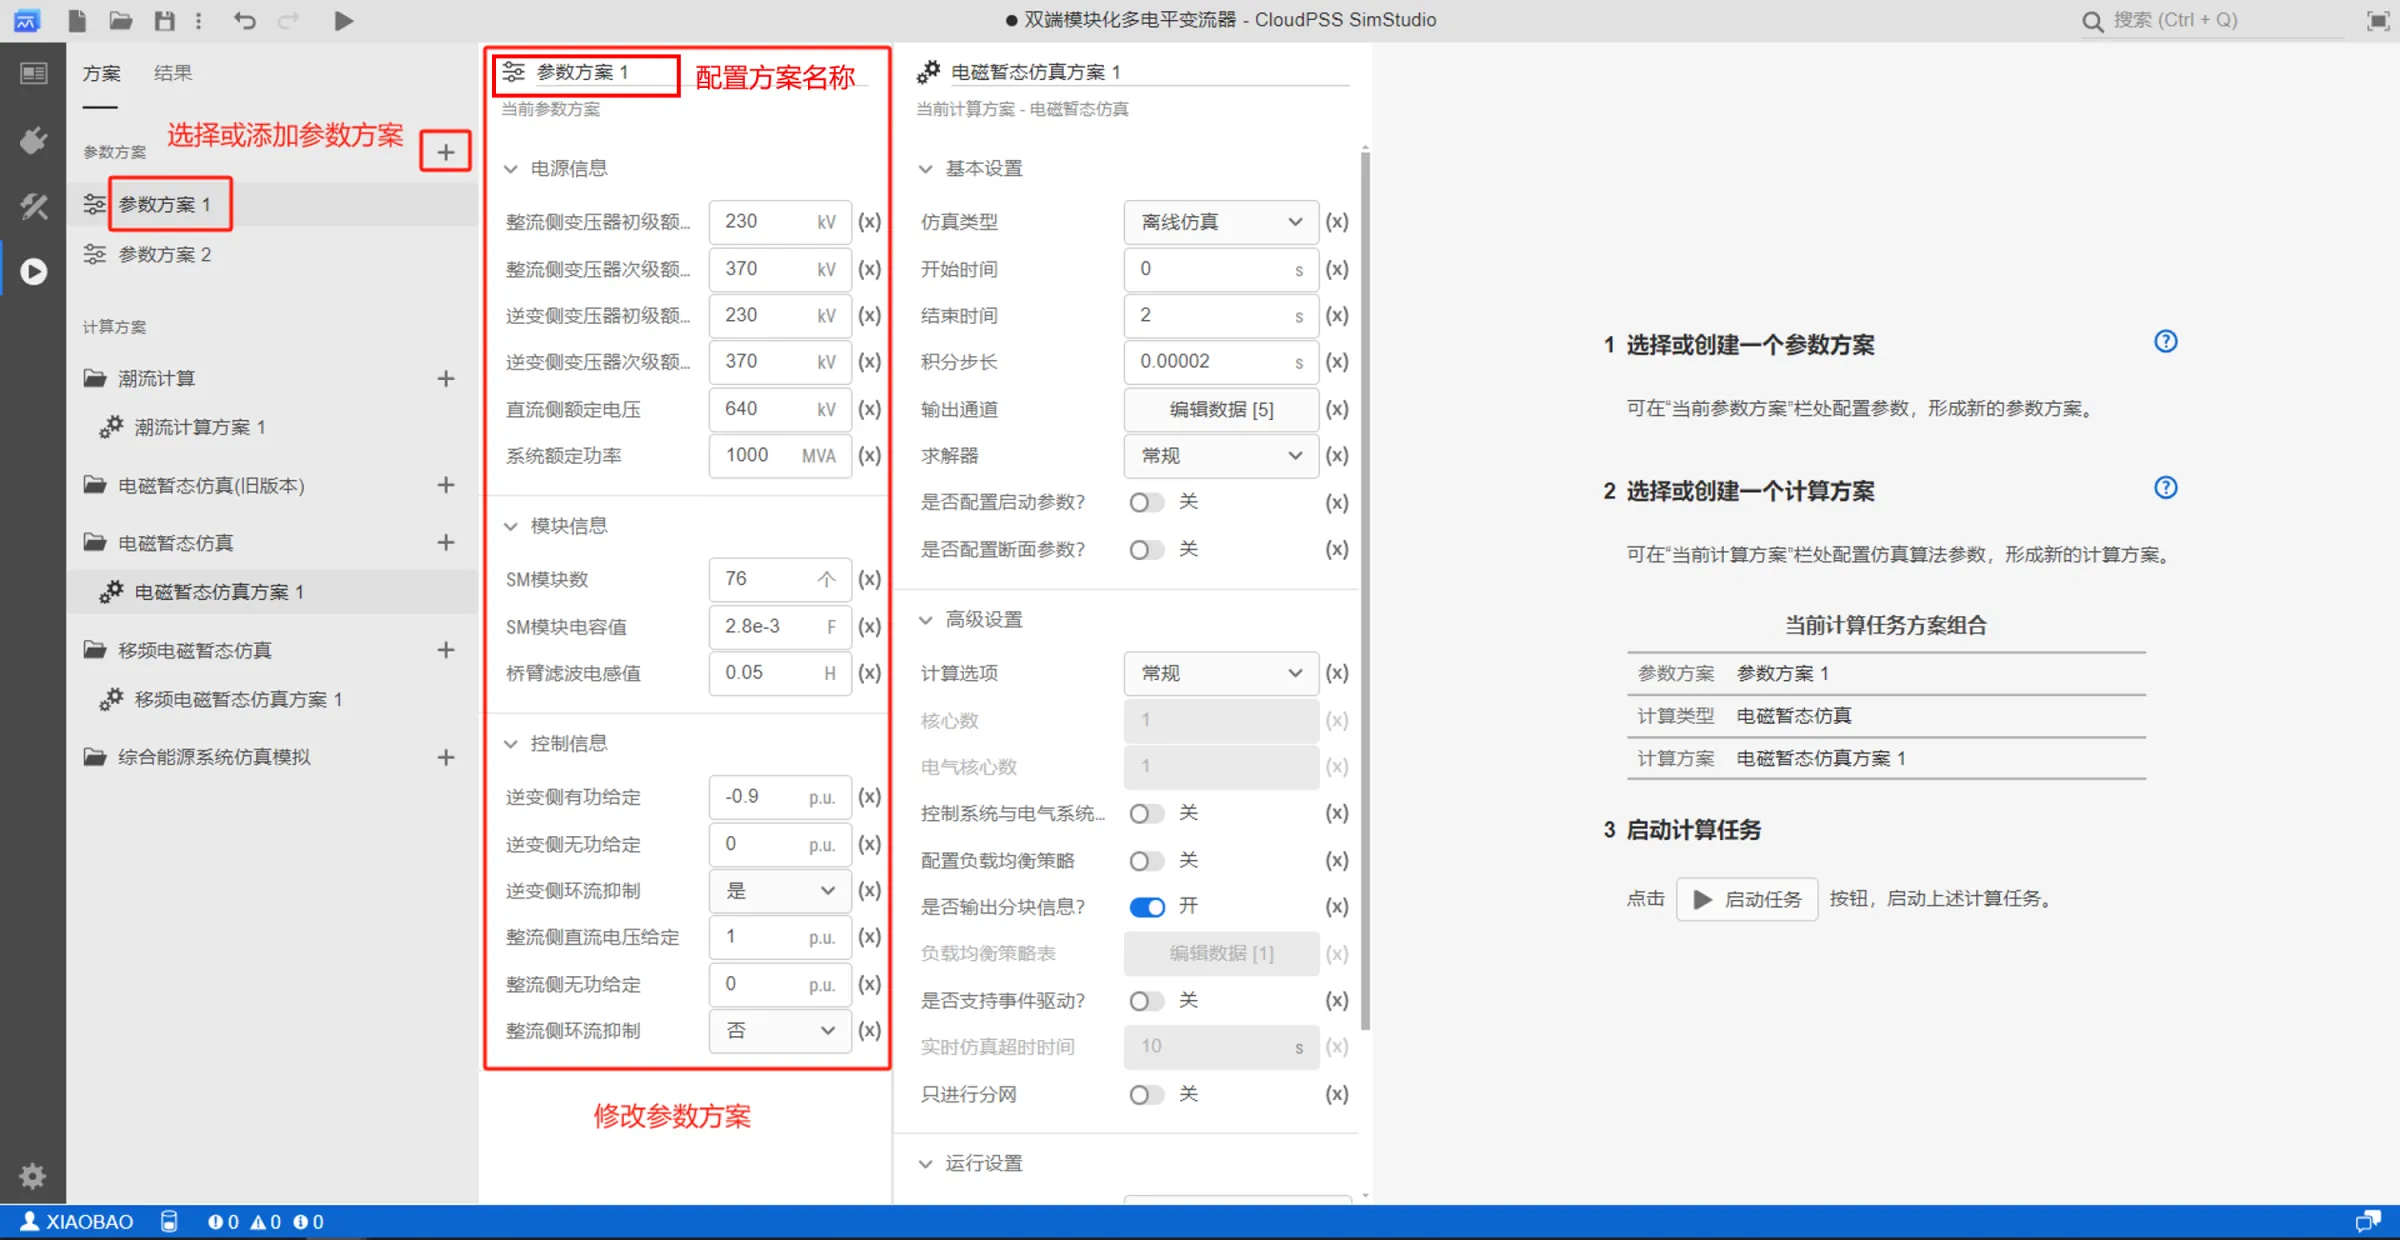
Task: Collapse the 高级设置 section
Action: pos(926,620)
